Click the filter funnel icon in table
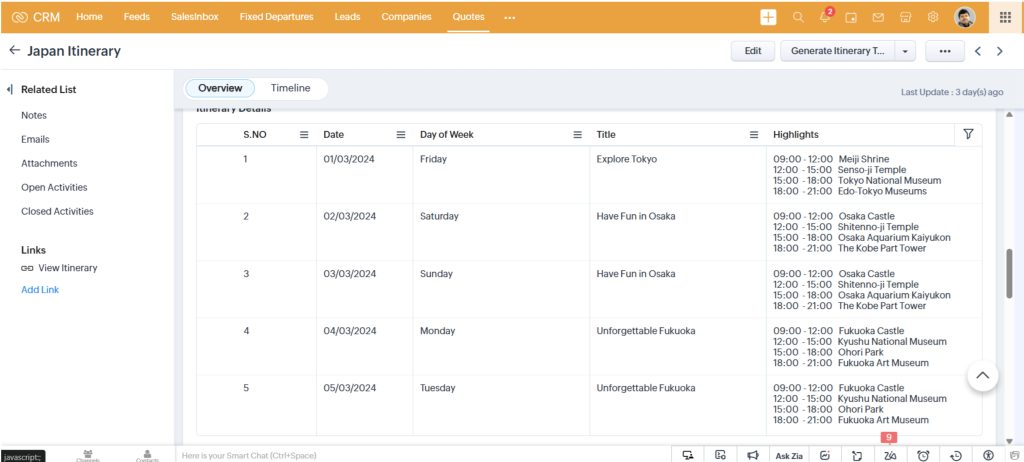 point(967,134)
